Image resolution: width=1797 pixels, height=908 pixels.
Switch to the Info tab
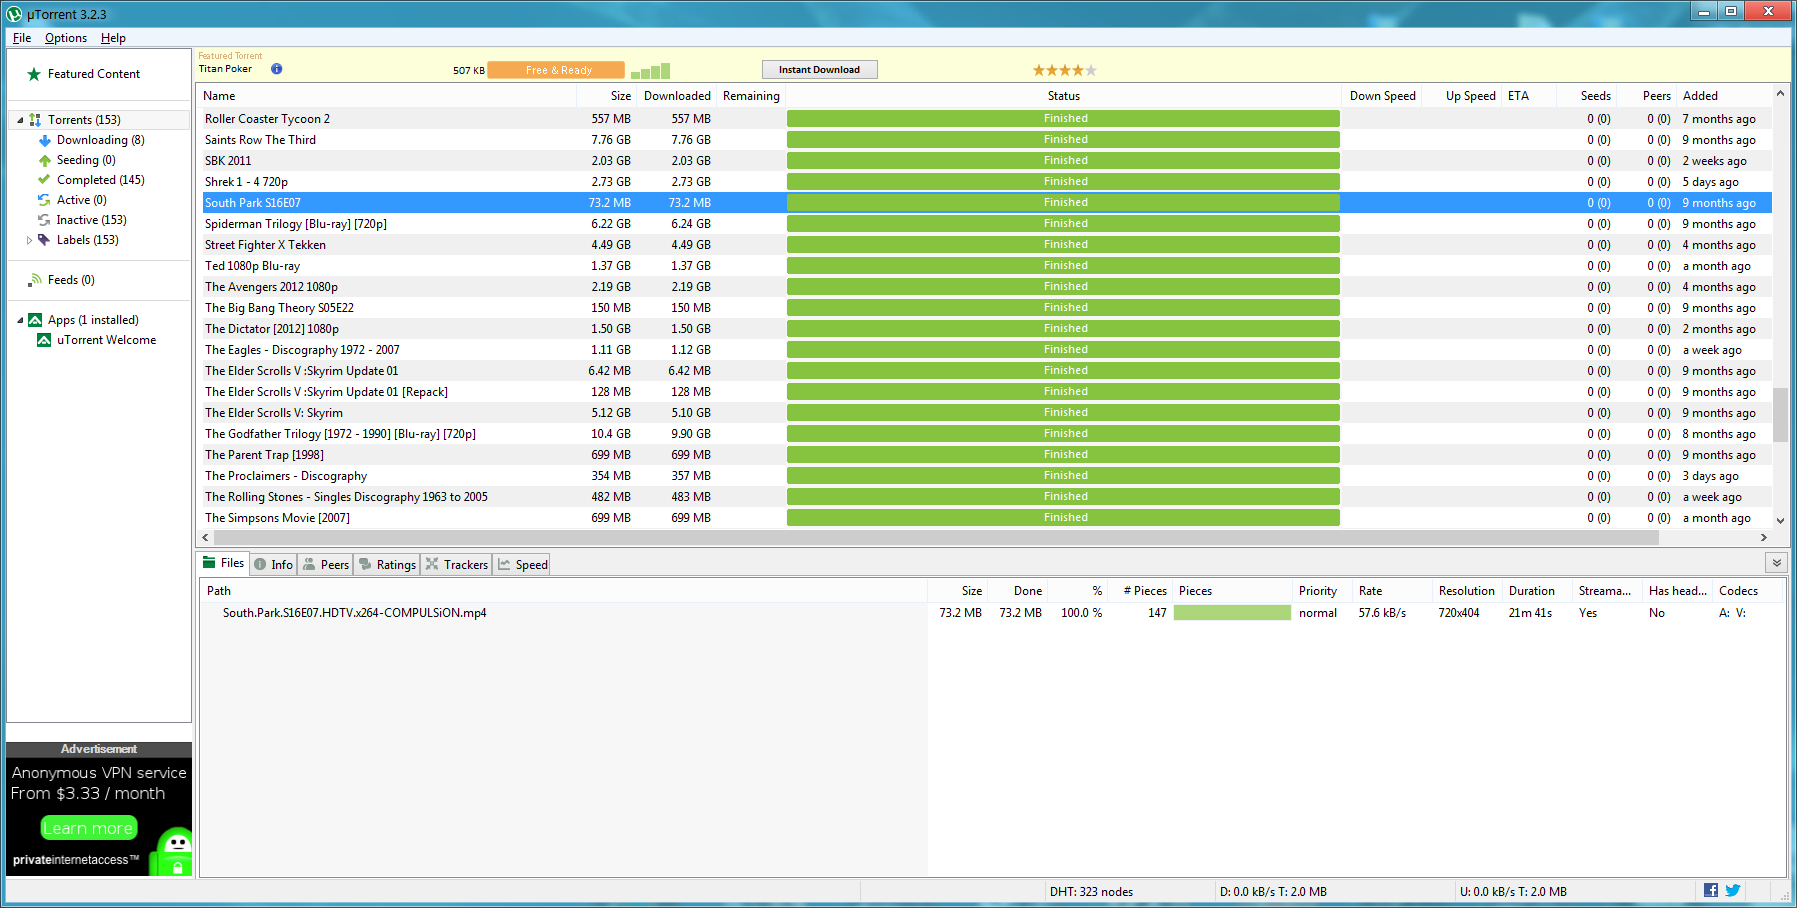click(x=273, y=565)
